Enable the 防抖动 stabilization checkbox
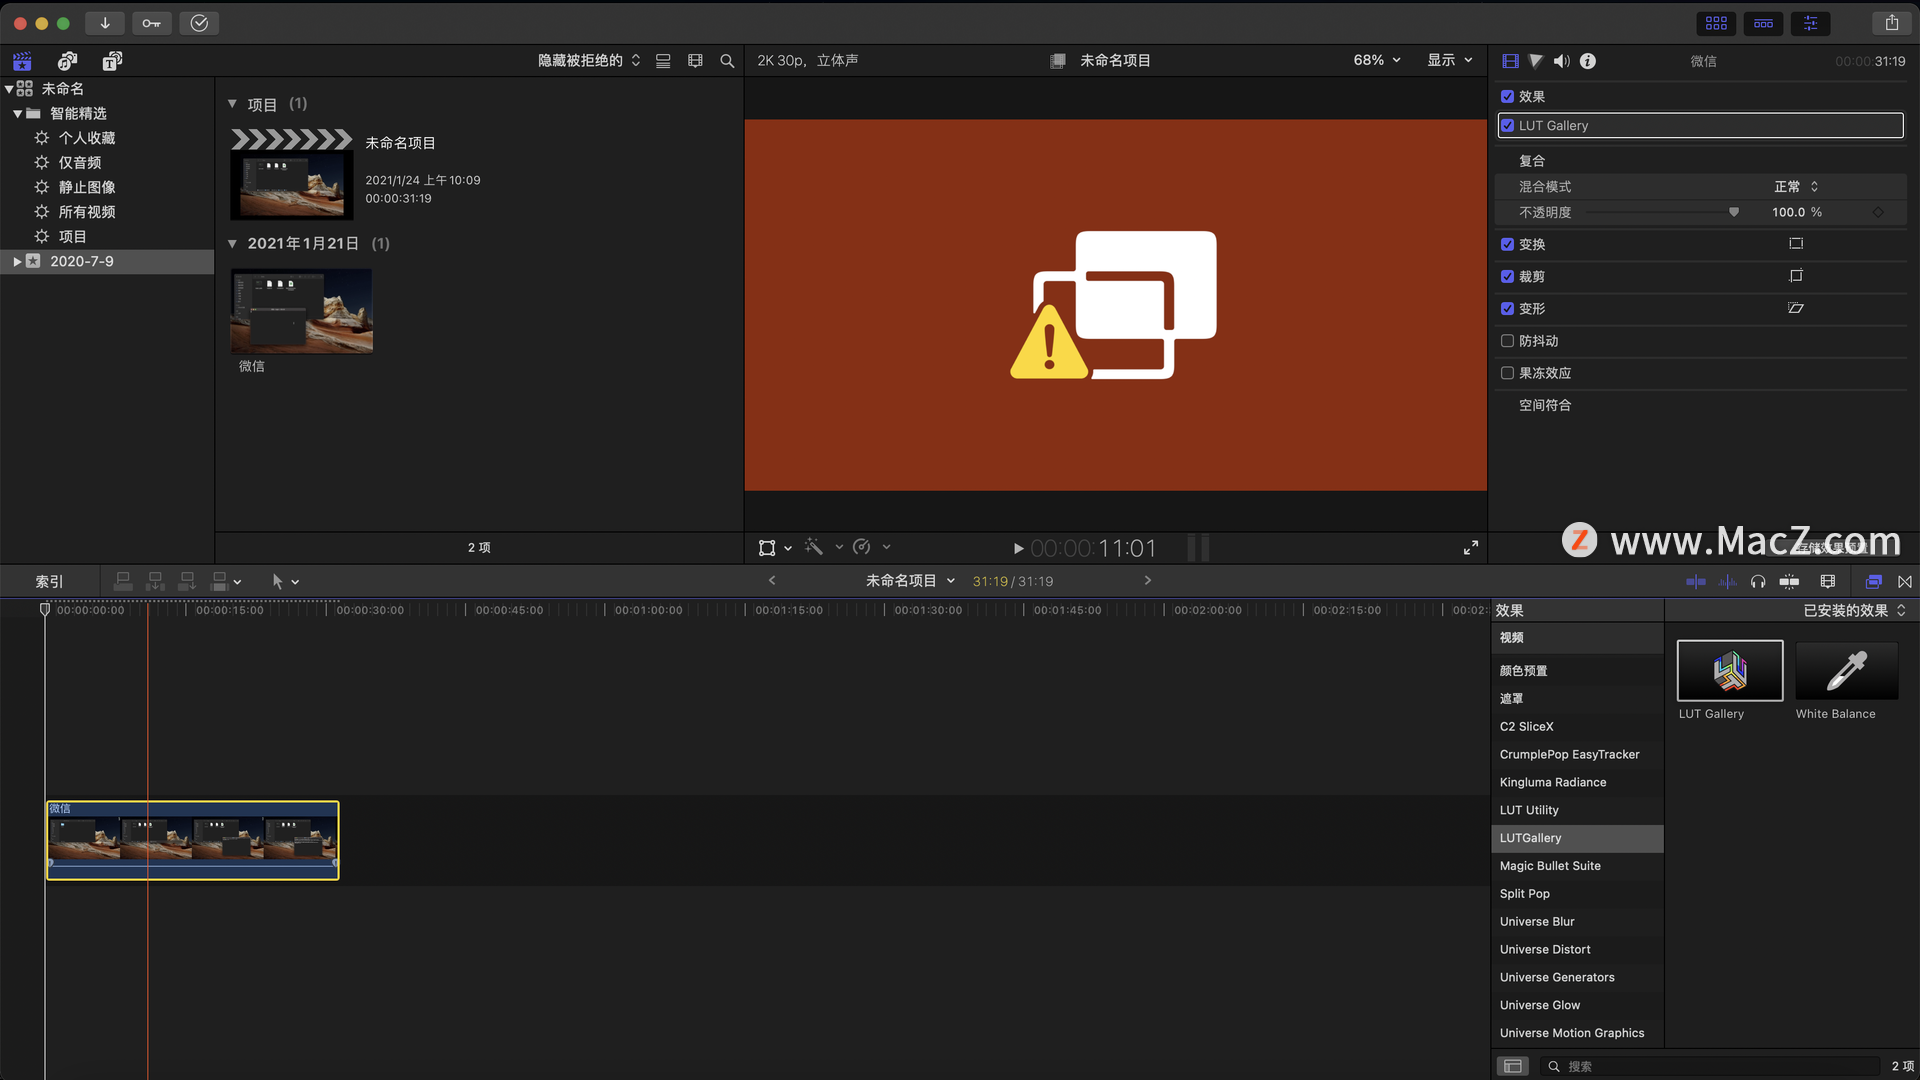 1507,341
